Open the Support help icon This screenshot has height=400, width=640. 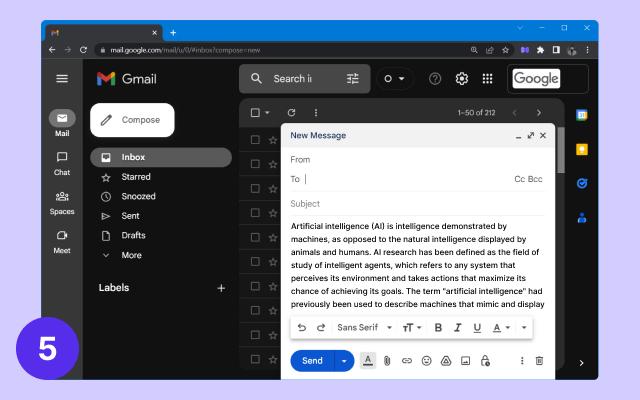(x=435, y=78)
